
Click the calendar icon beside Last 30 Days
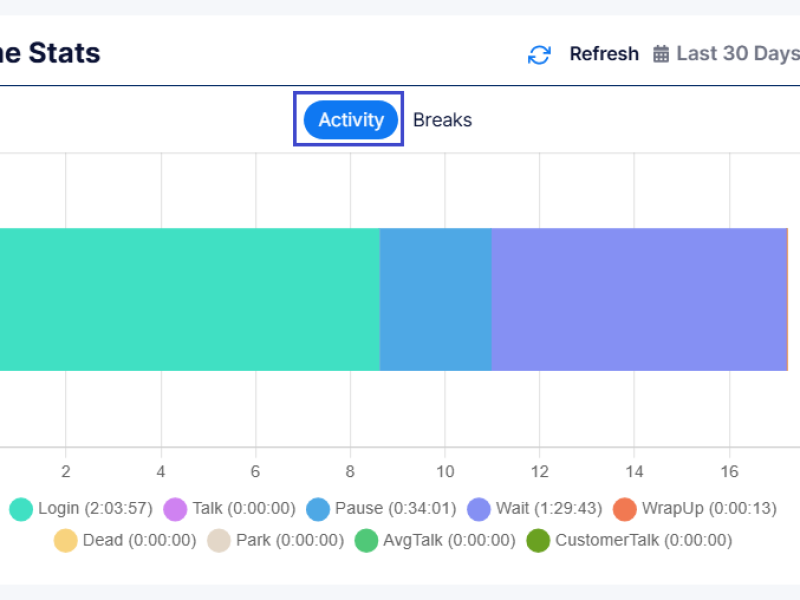(661, 54)
